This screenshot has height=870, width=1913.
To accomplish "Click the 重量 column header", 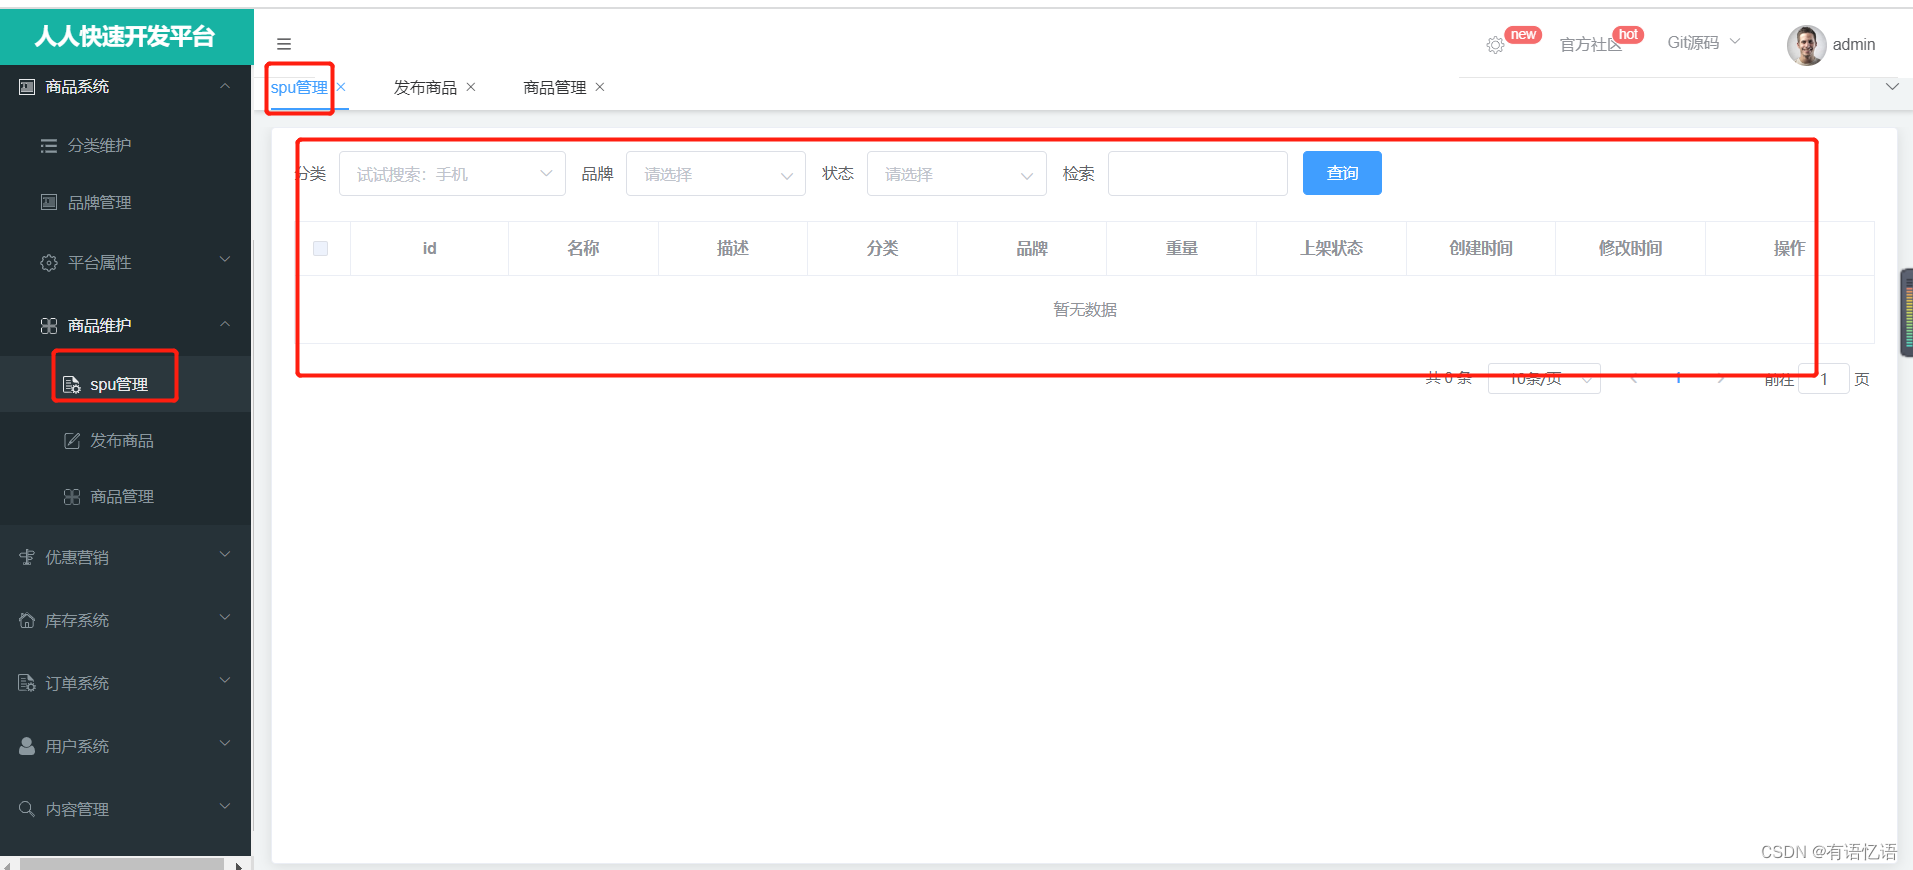I will [x=1182, y=248].
